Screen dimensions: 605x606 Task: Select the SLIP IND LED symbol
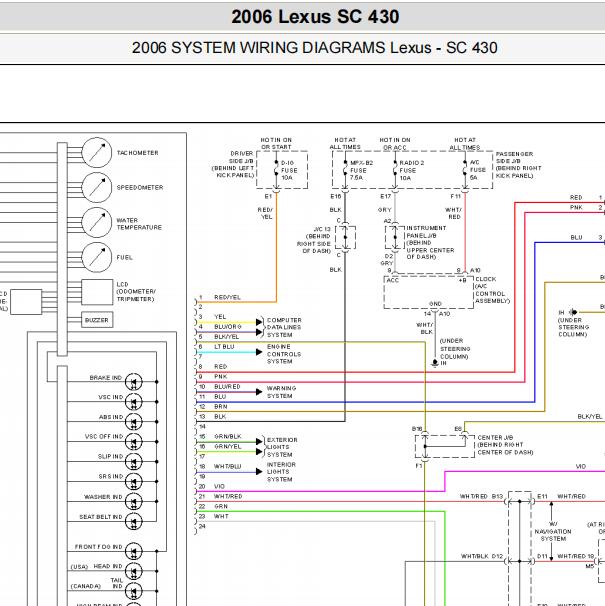(134, 461)
